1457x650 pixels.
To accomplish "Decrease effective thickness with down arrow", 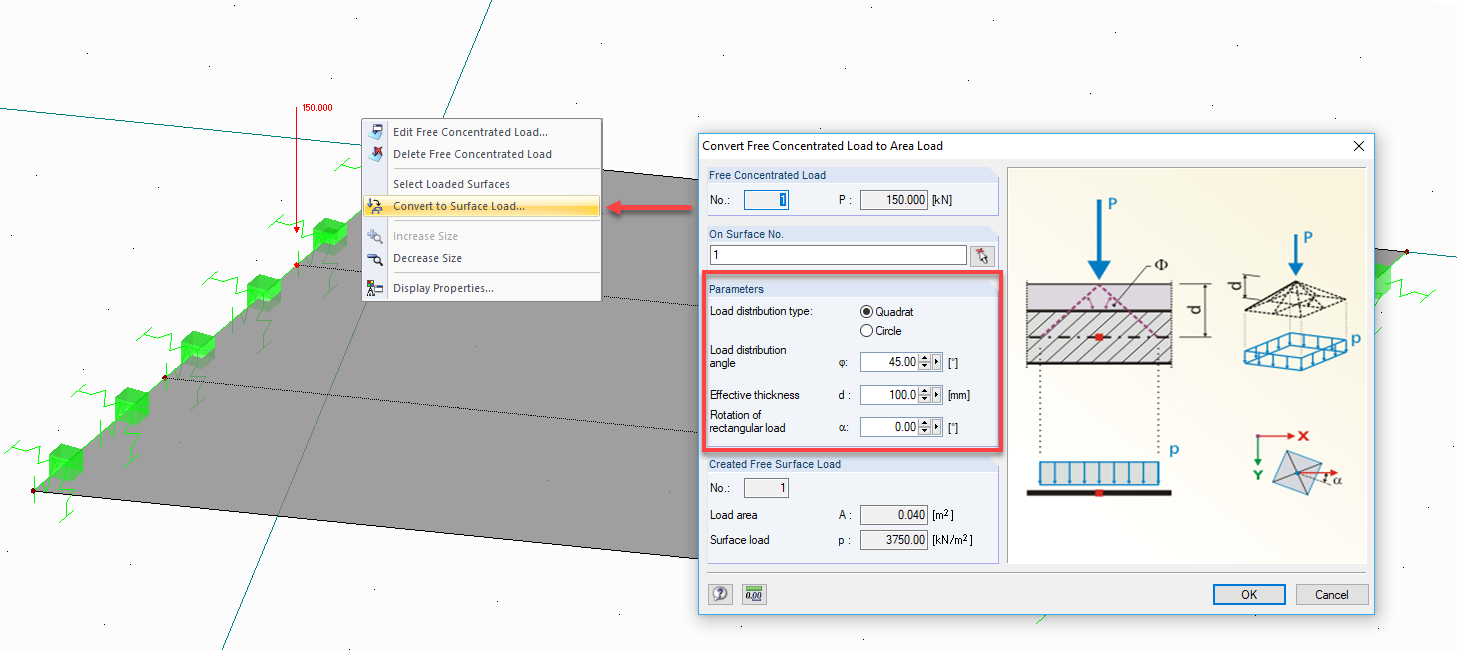I will pyautogui.click(x=924, y=399).
